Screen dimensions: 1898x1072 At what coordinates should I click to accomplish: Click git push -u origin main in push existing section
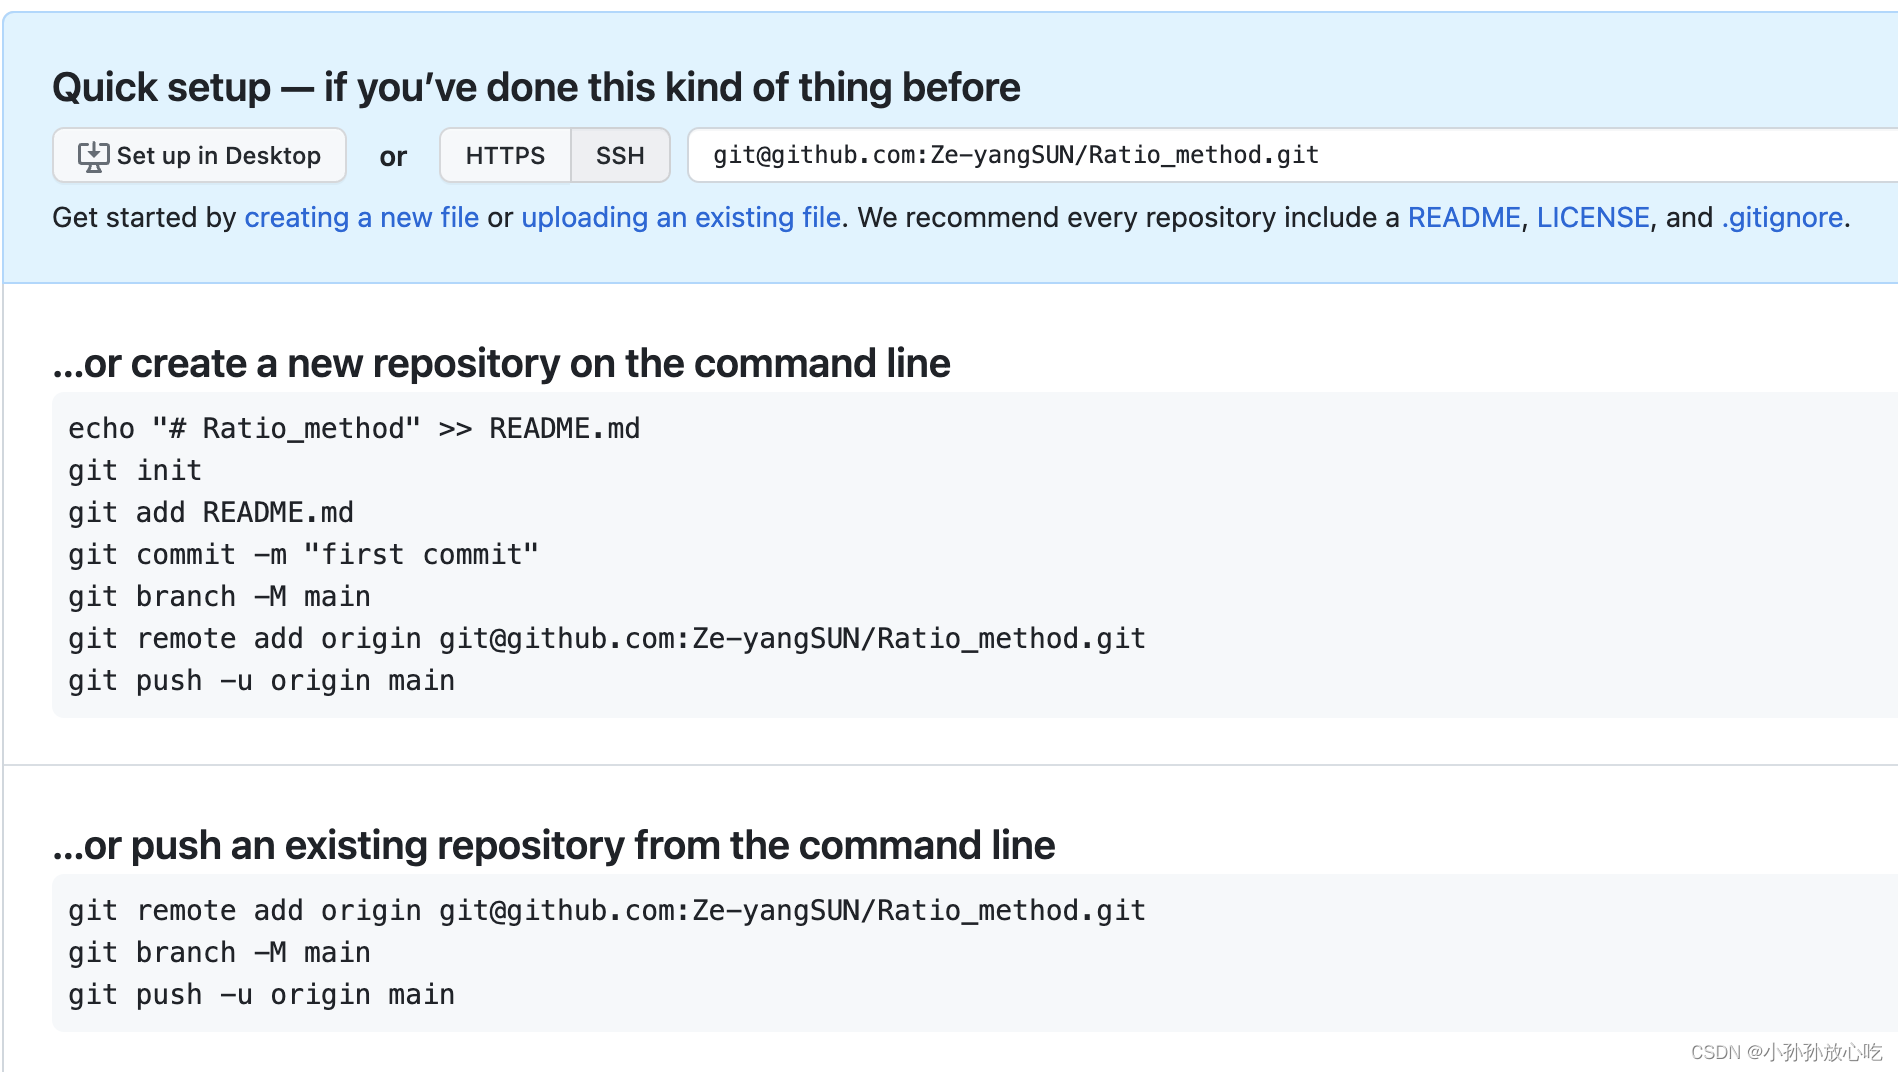pos(262,994)
